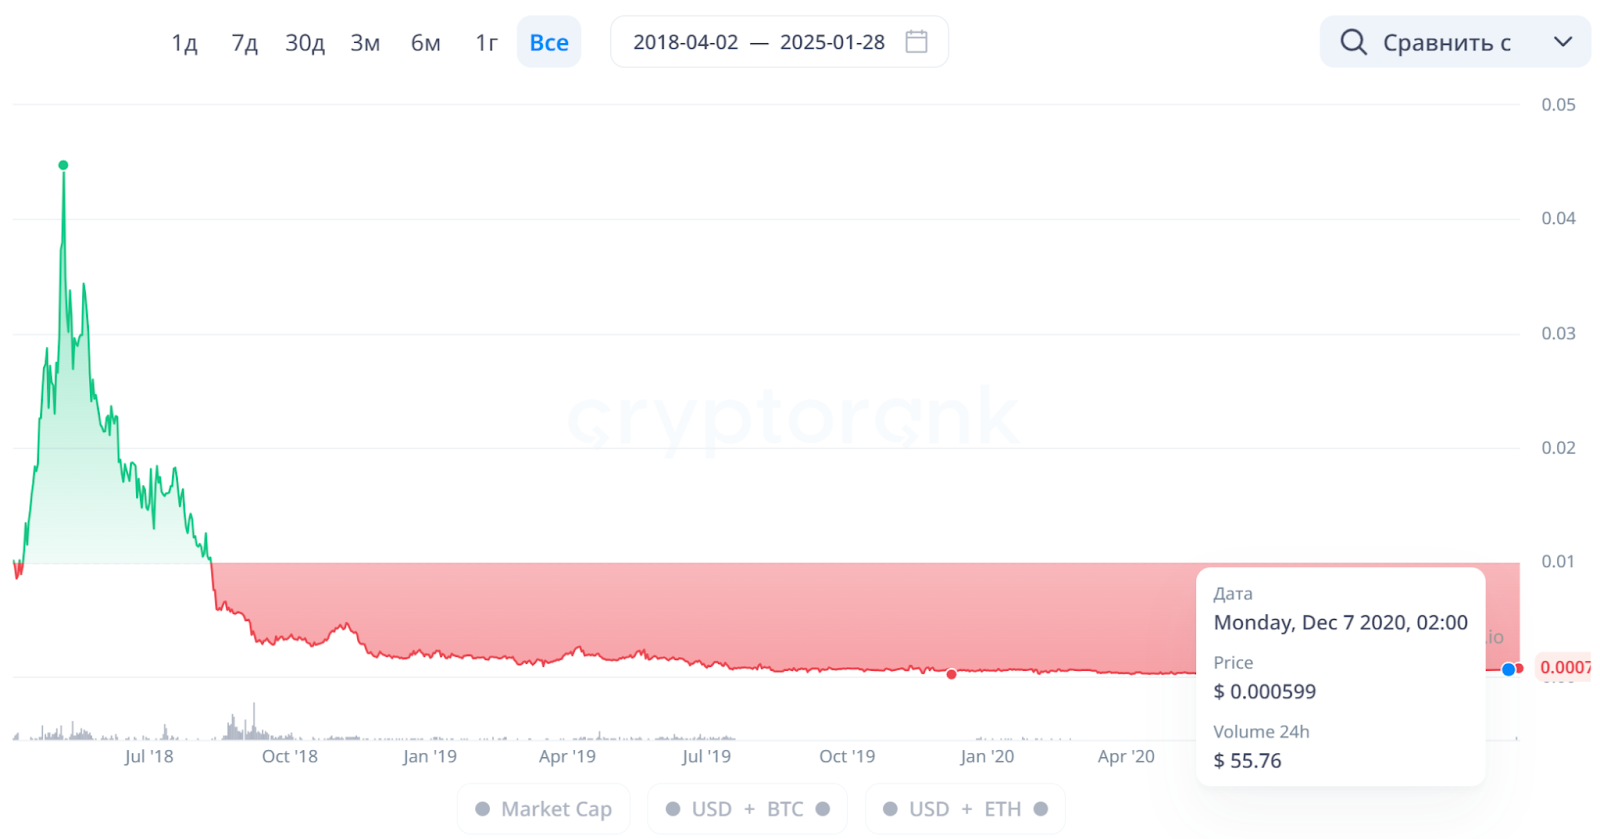Toggle the USD + BTC comparison
1600x839 pixels.
point(747,809)
